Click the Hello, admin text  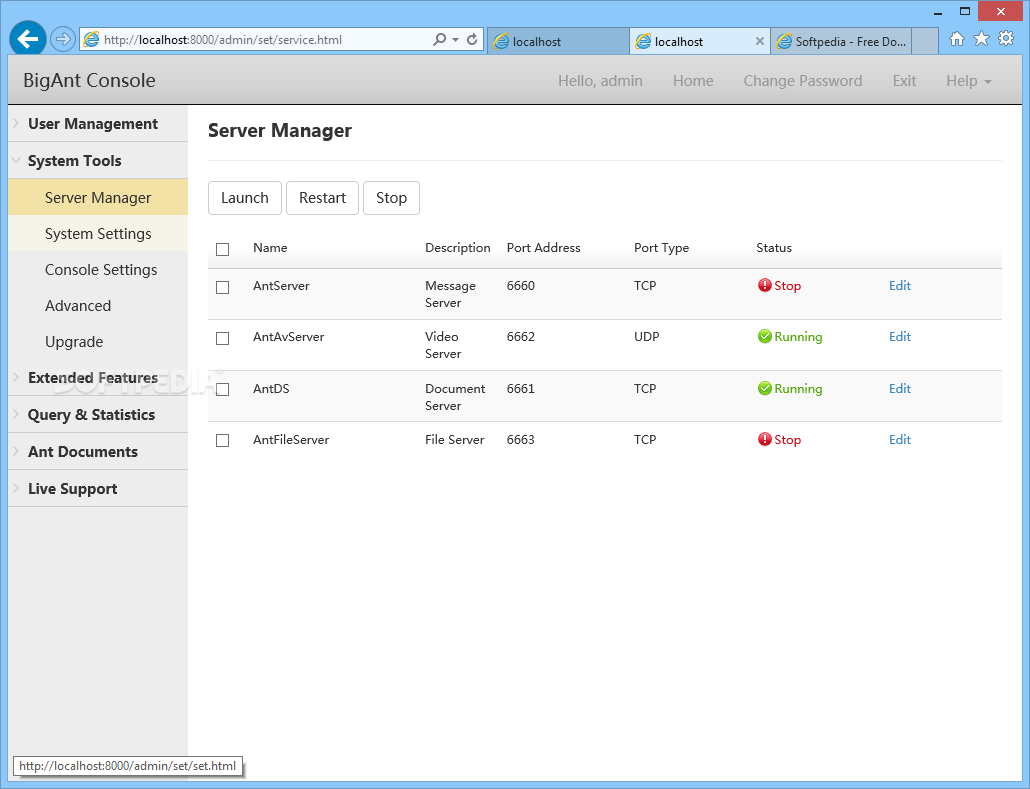tap(600, 81)
